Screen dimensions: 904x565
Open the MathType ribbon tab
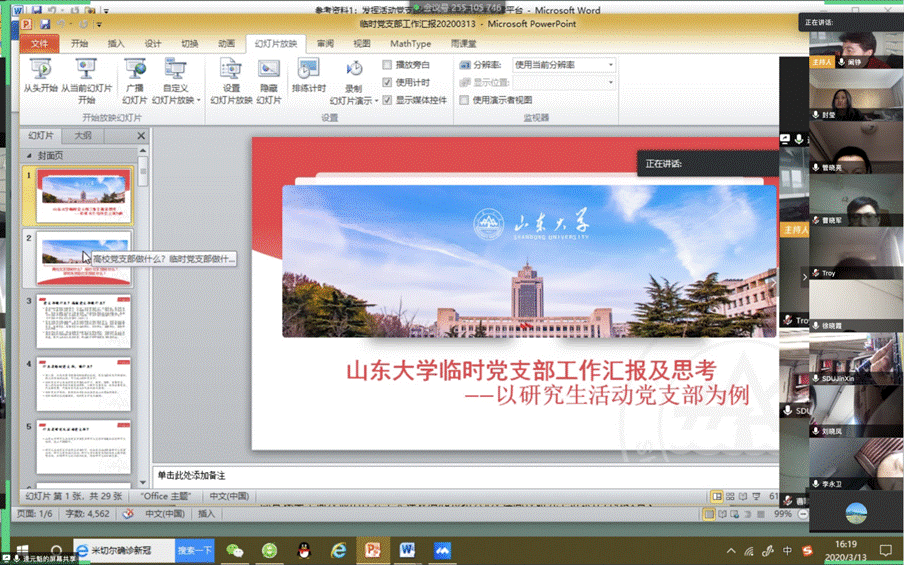(410, 44)
